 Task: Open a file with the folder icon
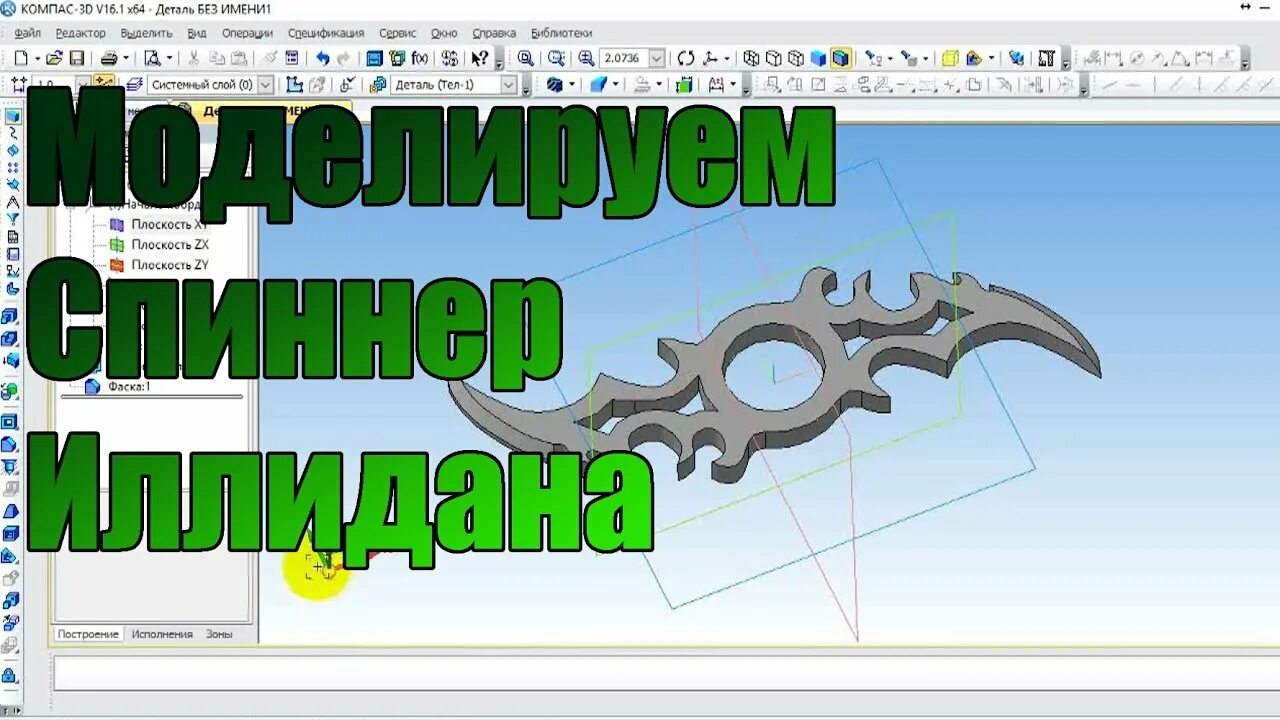54,58
